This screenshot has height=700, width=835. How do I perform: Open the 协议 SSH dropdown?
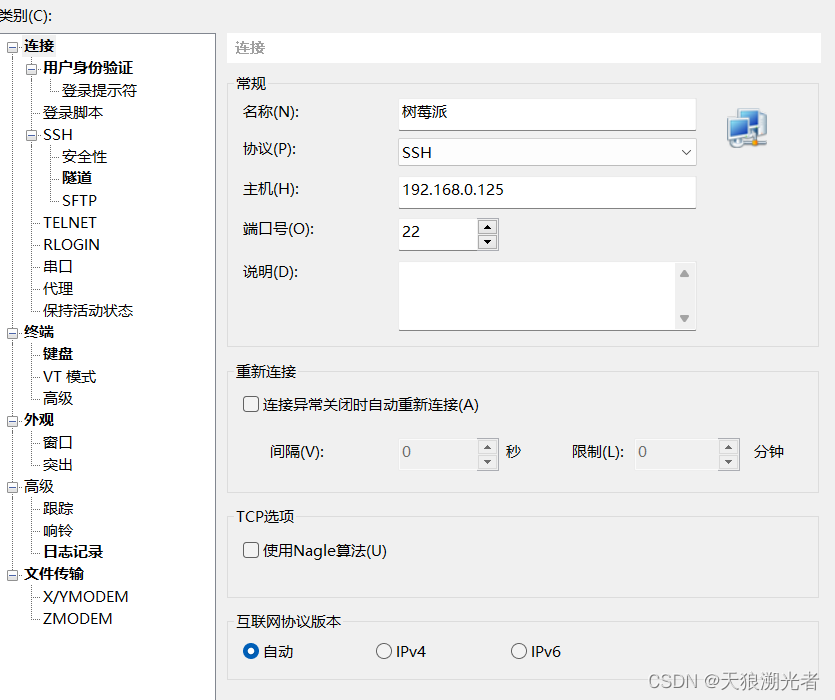click(x=547, y=152)
